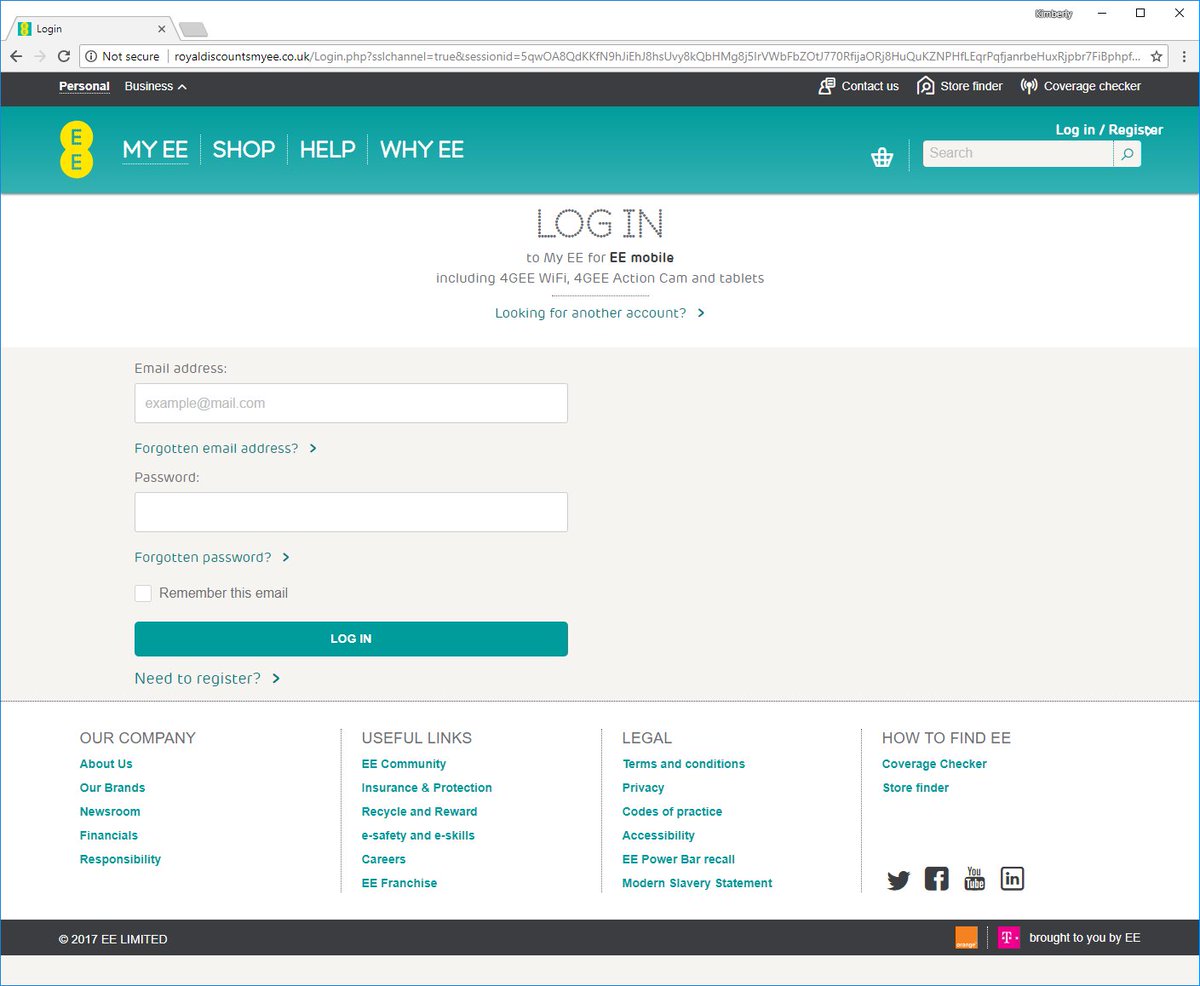The height and width of the screenshot is (986, 1200).
Task: Open Coverage Checker footer link
Action: tap(934, 764)
